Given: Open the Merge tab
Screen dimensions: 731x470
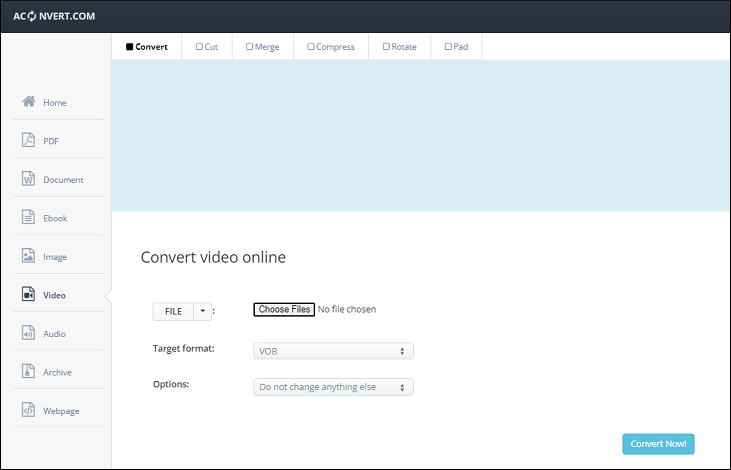Looking at the screenshot, I should [263, 47].
